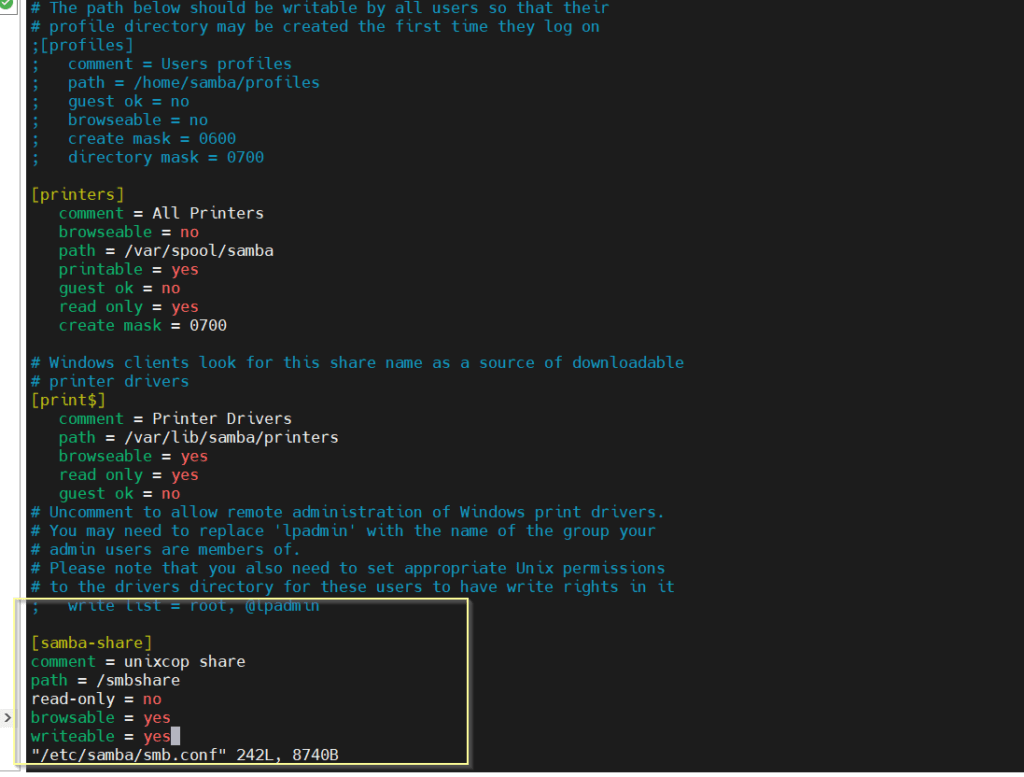Viewport: 1024px width, 777px height.
Task: Select the line 'comment = unixcop share'
Action: point(138,661)
